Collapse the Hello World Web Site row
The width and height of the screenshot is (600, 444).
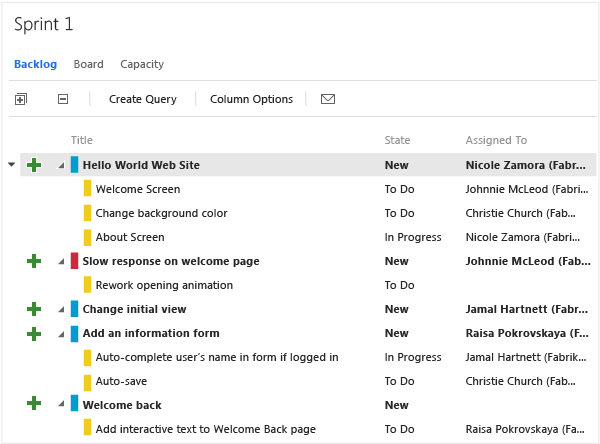(61, 165)
